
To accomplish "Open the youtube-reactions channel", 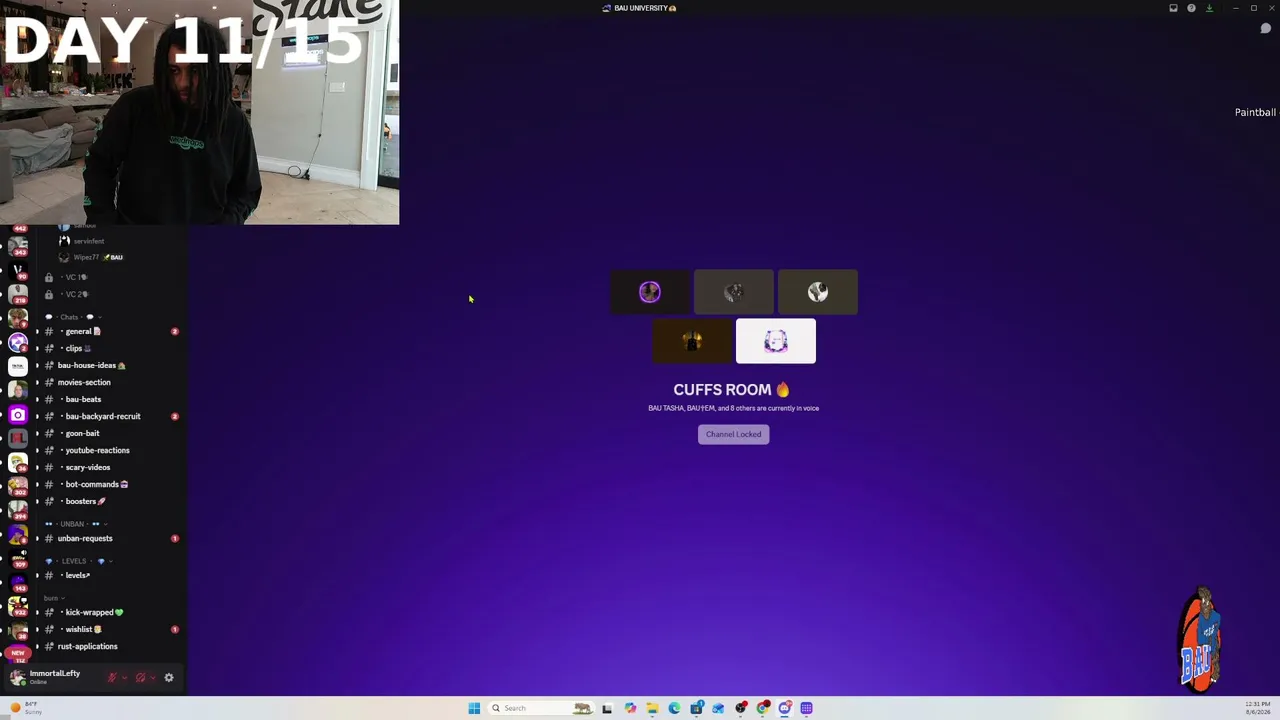I will click(x=108, y=450).
